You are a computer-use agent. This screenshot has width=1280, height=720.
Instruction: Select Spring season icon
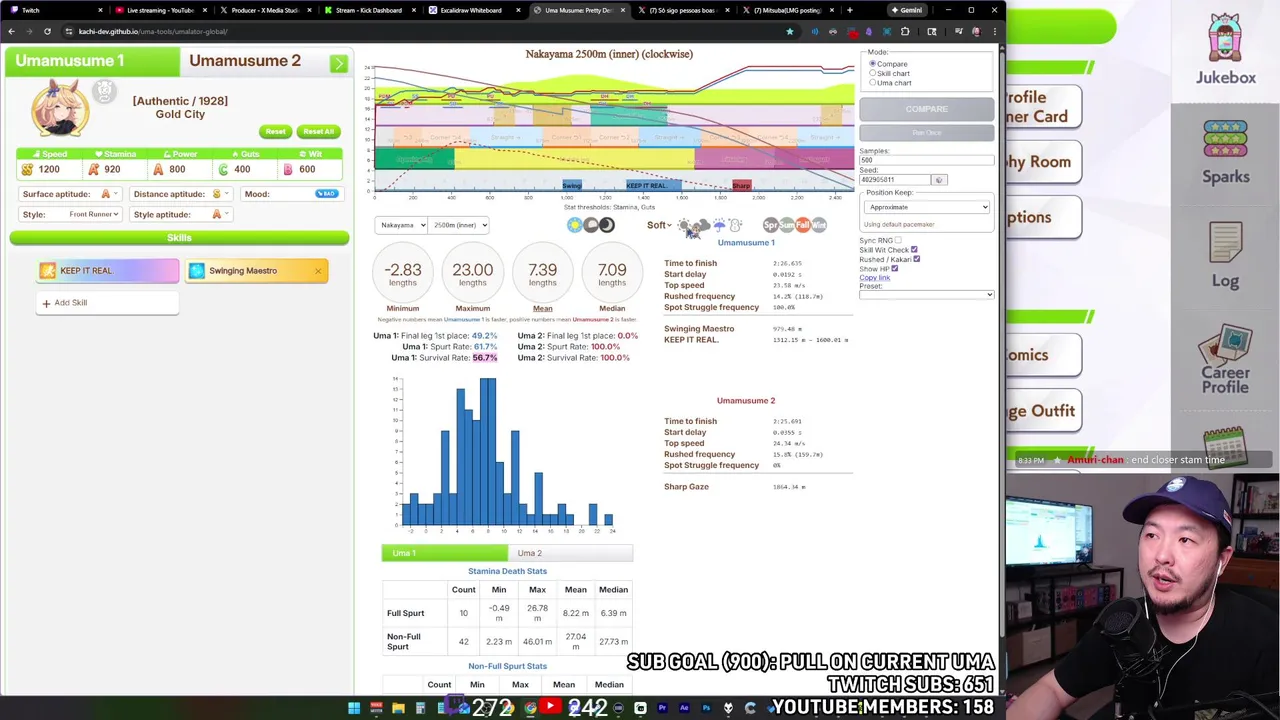point(771,225)
